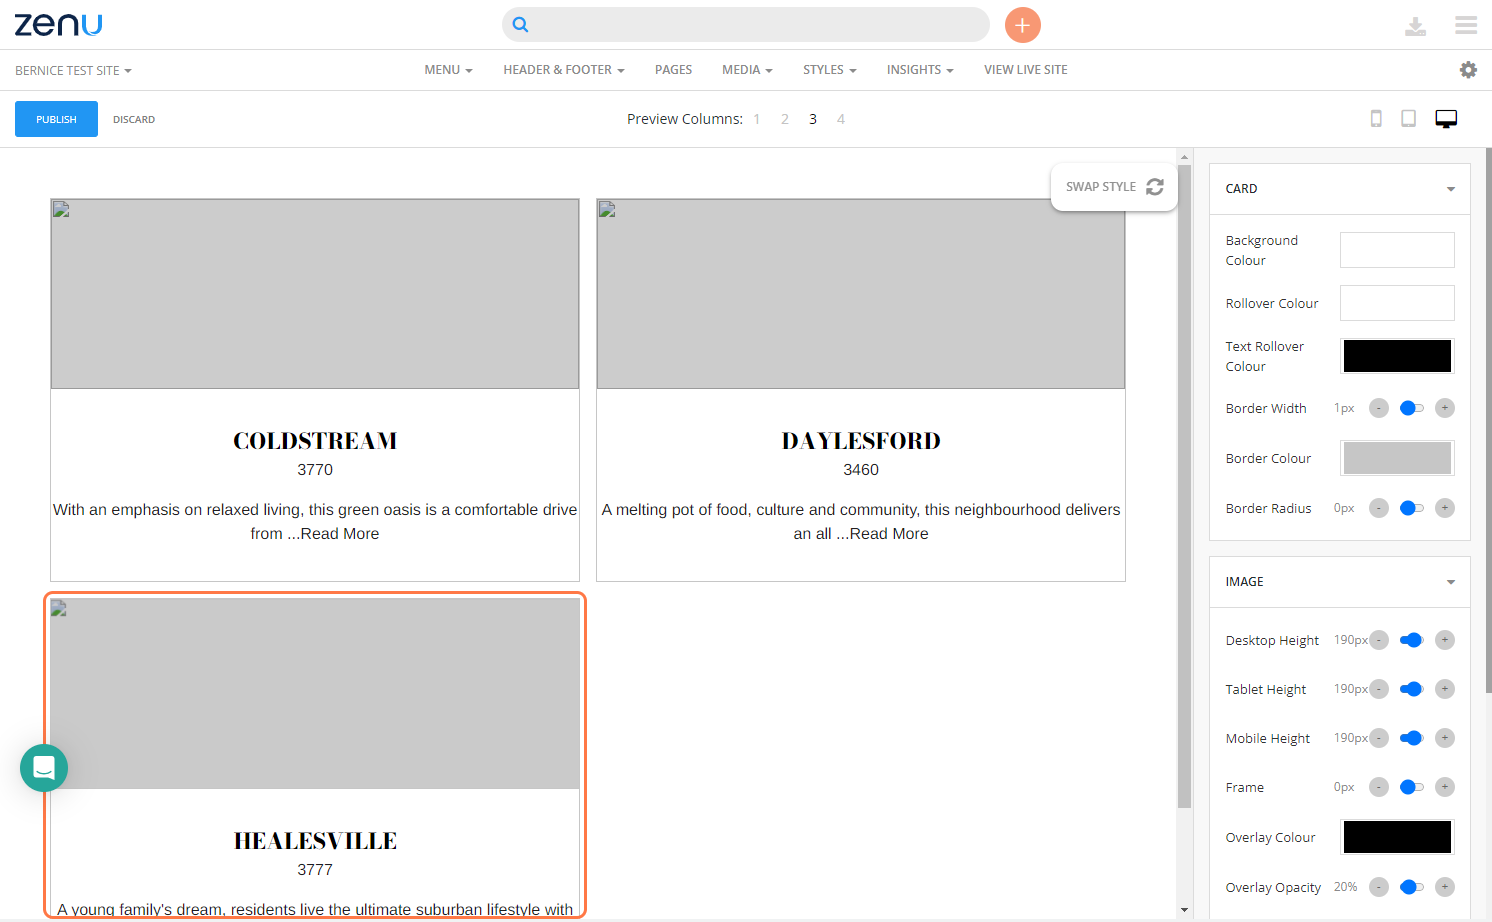
Task: Open the chat support bubble
Action: (x=44, y=768)
